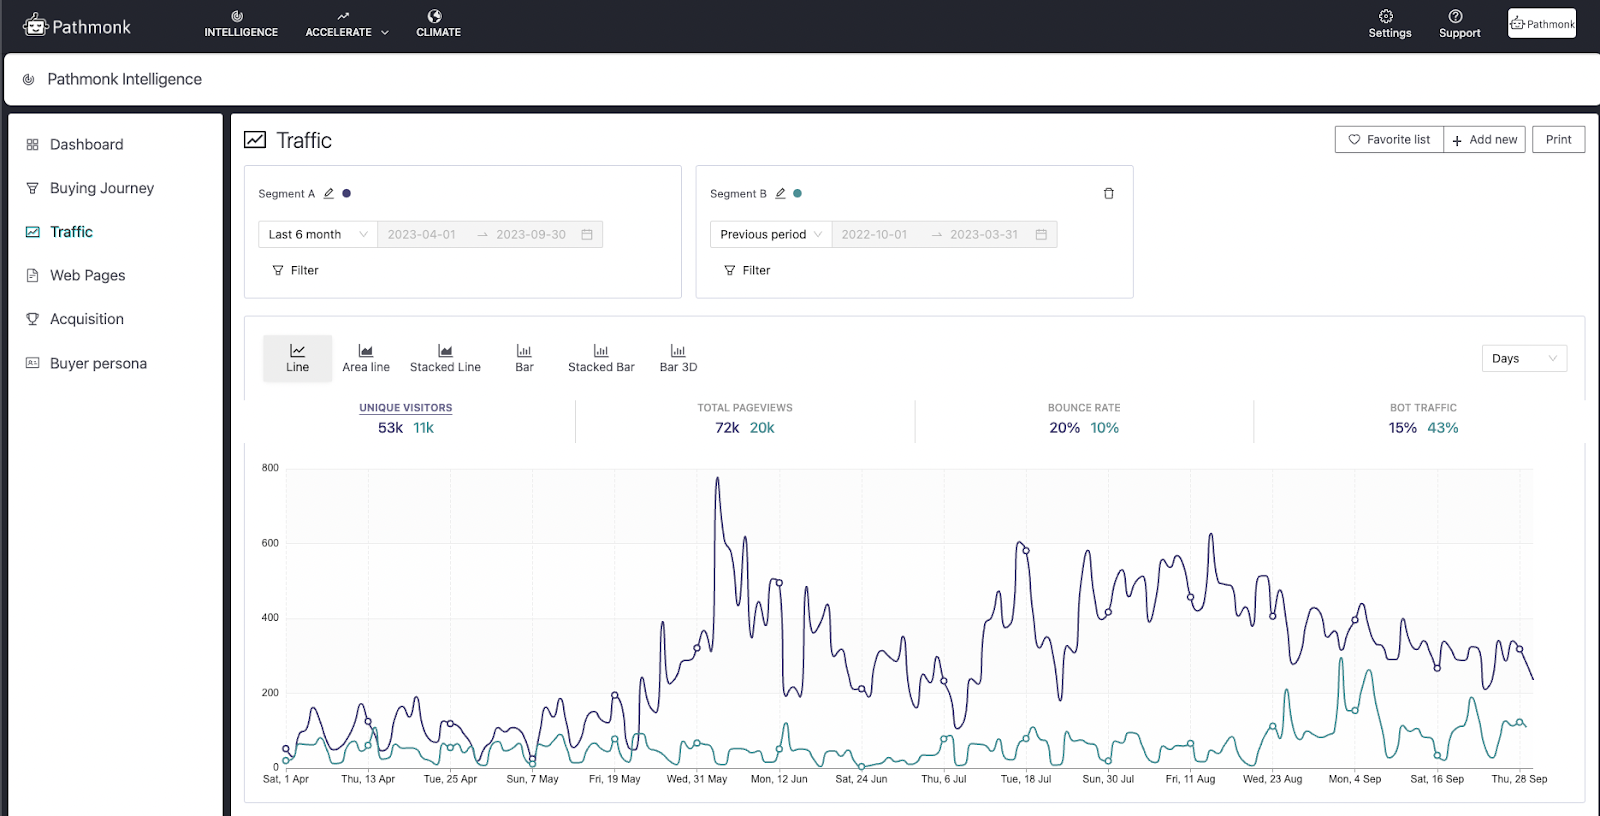Choose the Bar 3D chart type
1600x816 pixels.
[x=678, y=358]
